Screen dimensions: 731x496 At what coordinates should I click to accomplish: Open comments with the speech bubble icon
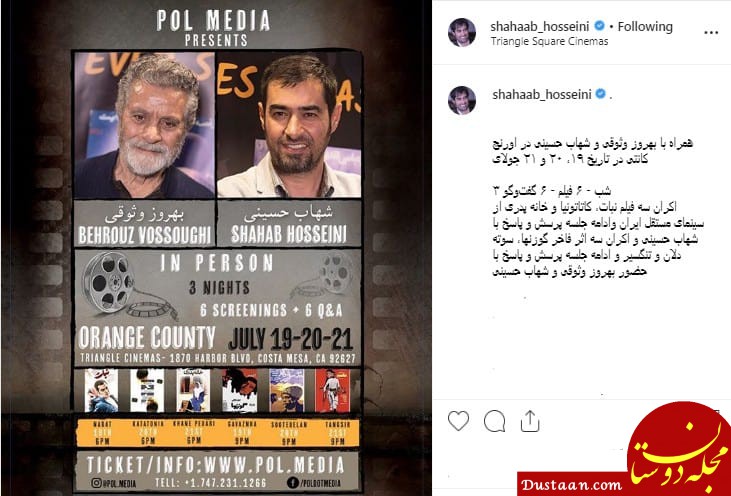494,421
